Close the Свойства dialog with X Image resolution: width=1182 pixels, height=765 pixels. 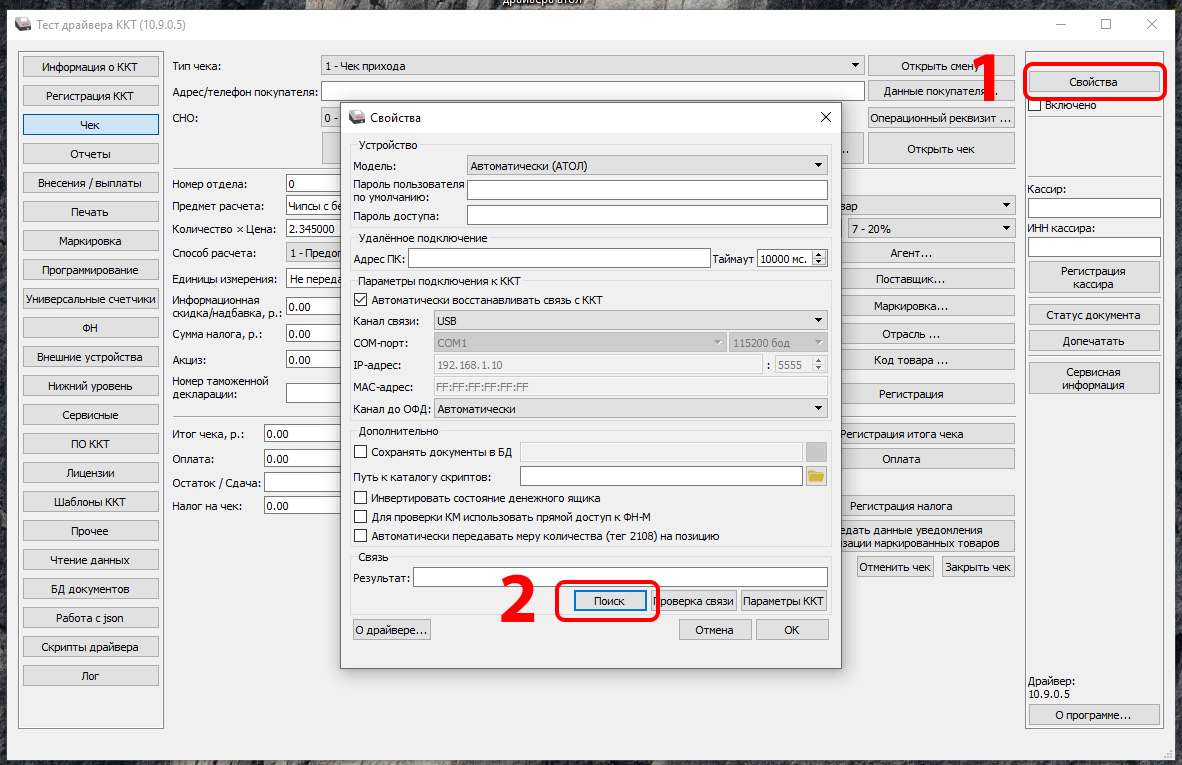pos(825,117)
